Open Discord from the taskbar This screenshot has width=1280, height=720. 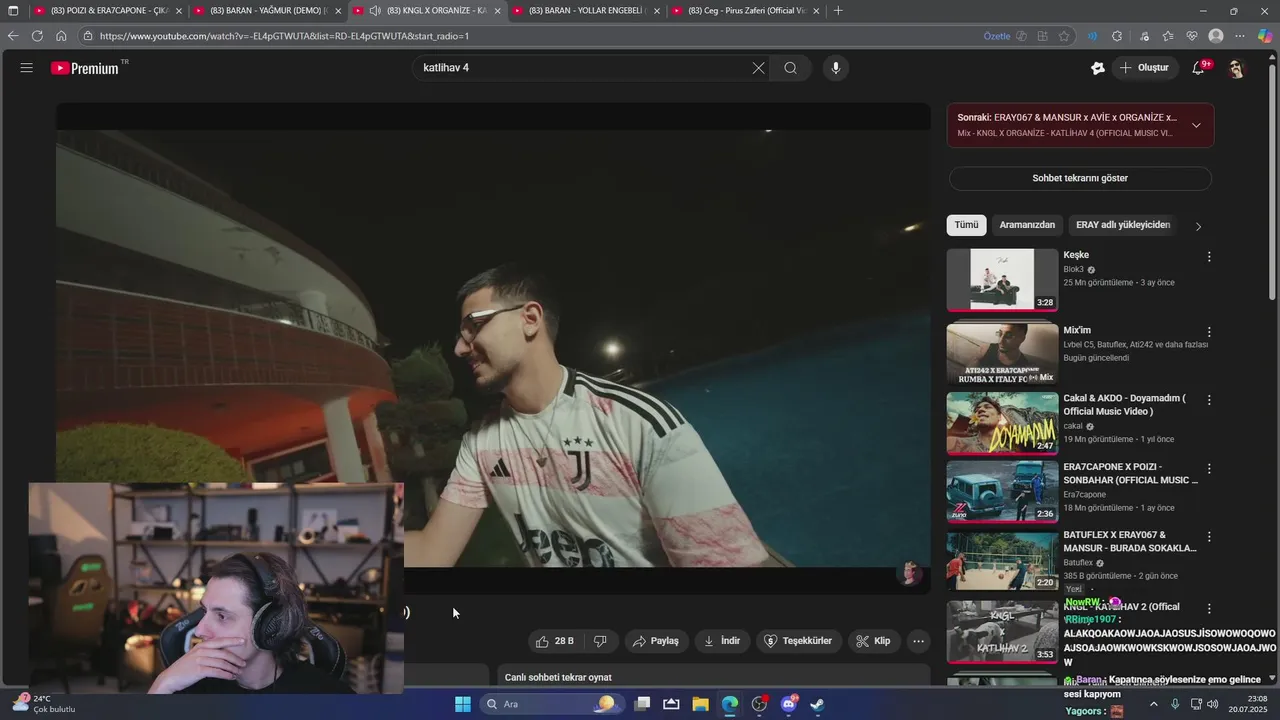point(788,704)
